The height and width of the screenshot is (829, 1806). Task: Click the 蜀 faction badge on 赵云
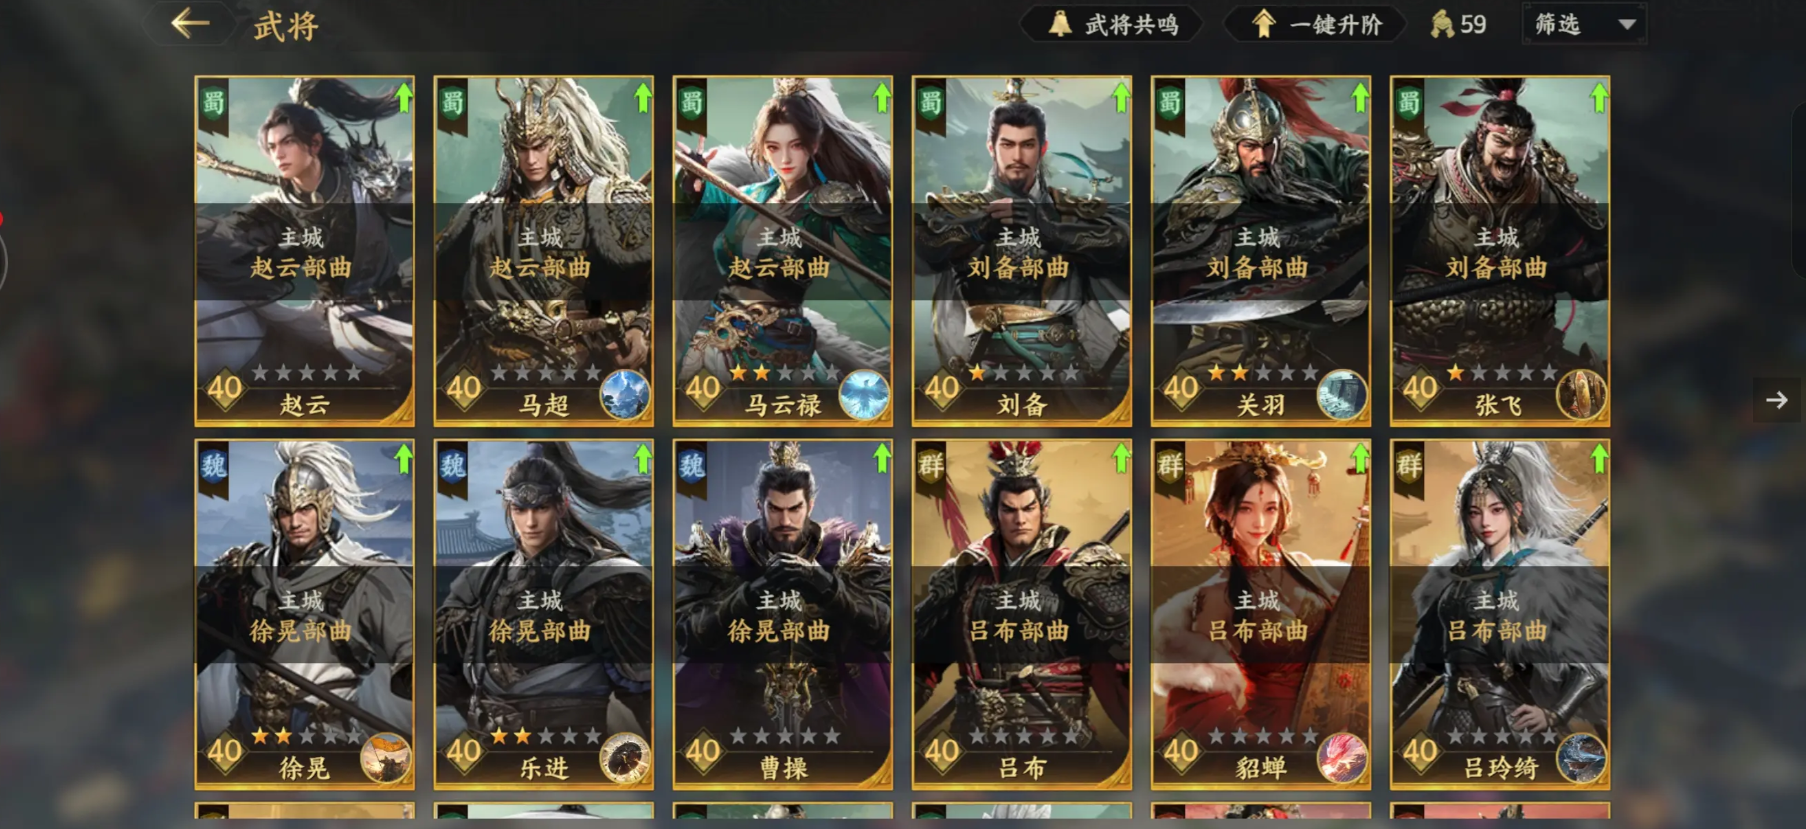click(x=214, y=106)
